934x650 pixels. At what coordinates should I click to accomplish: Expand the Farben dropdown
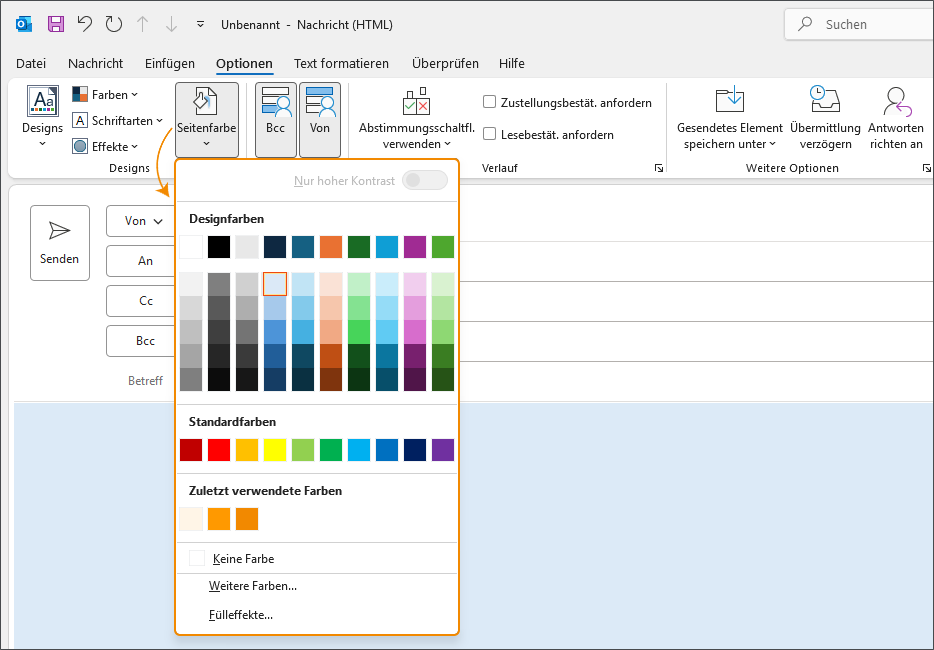pos(106,95)
